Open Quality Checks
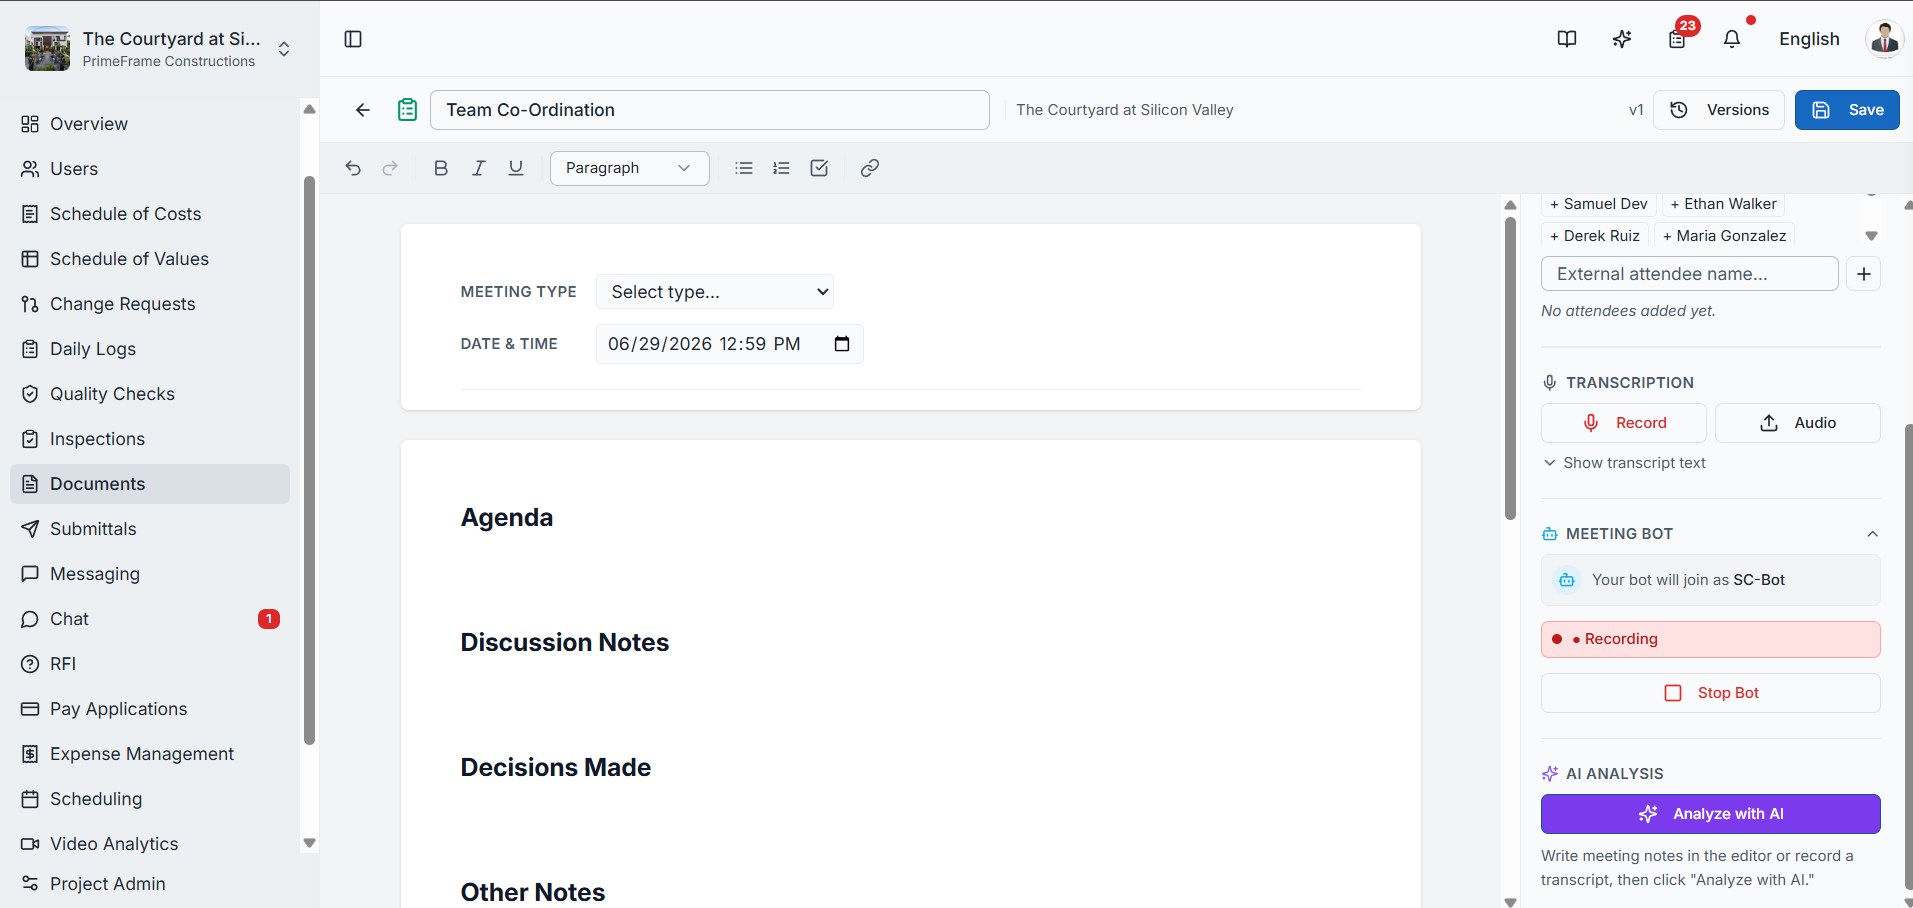The width and height of the screenshot is (1913, 908). pos(150,394)
